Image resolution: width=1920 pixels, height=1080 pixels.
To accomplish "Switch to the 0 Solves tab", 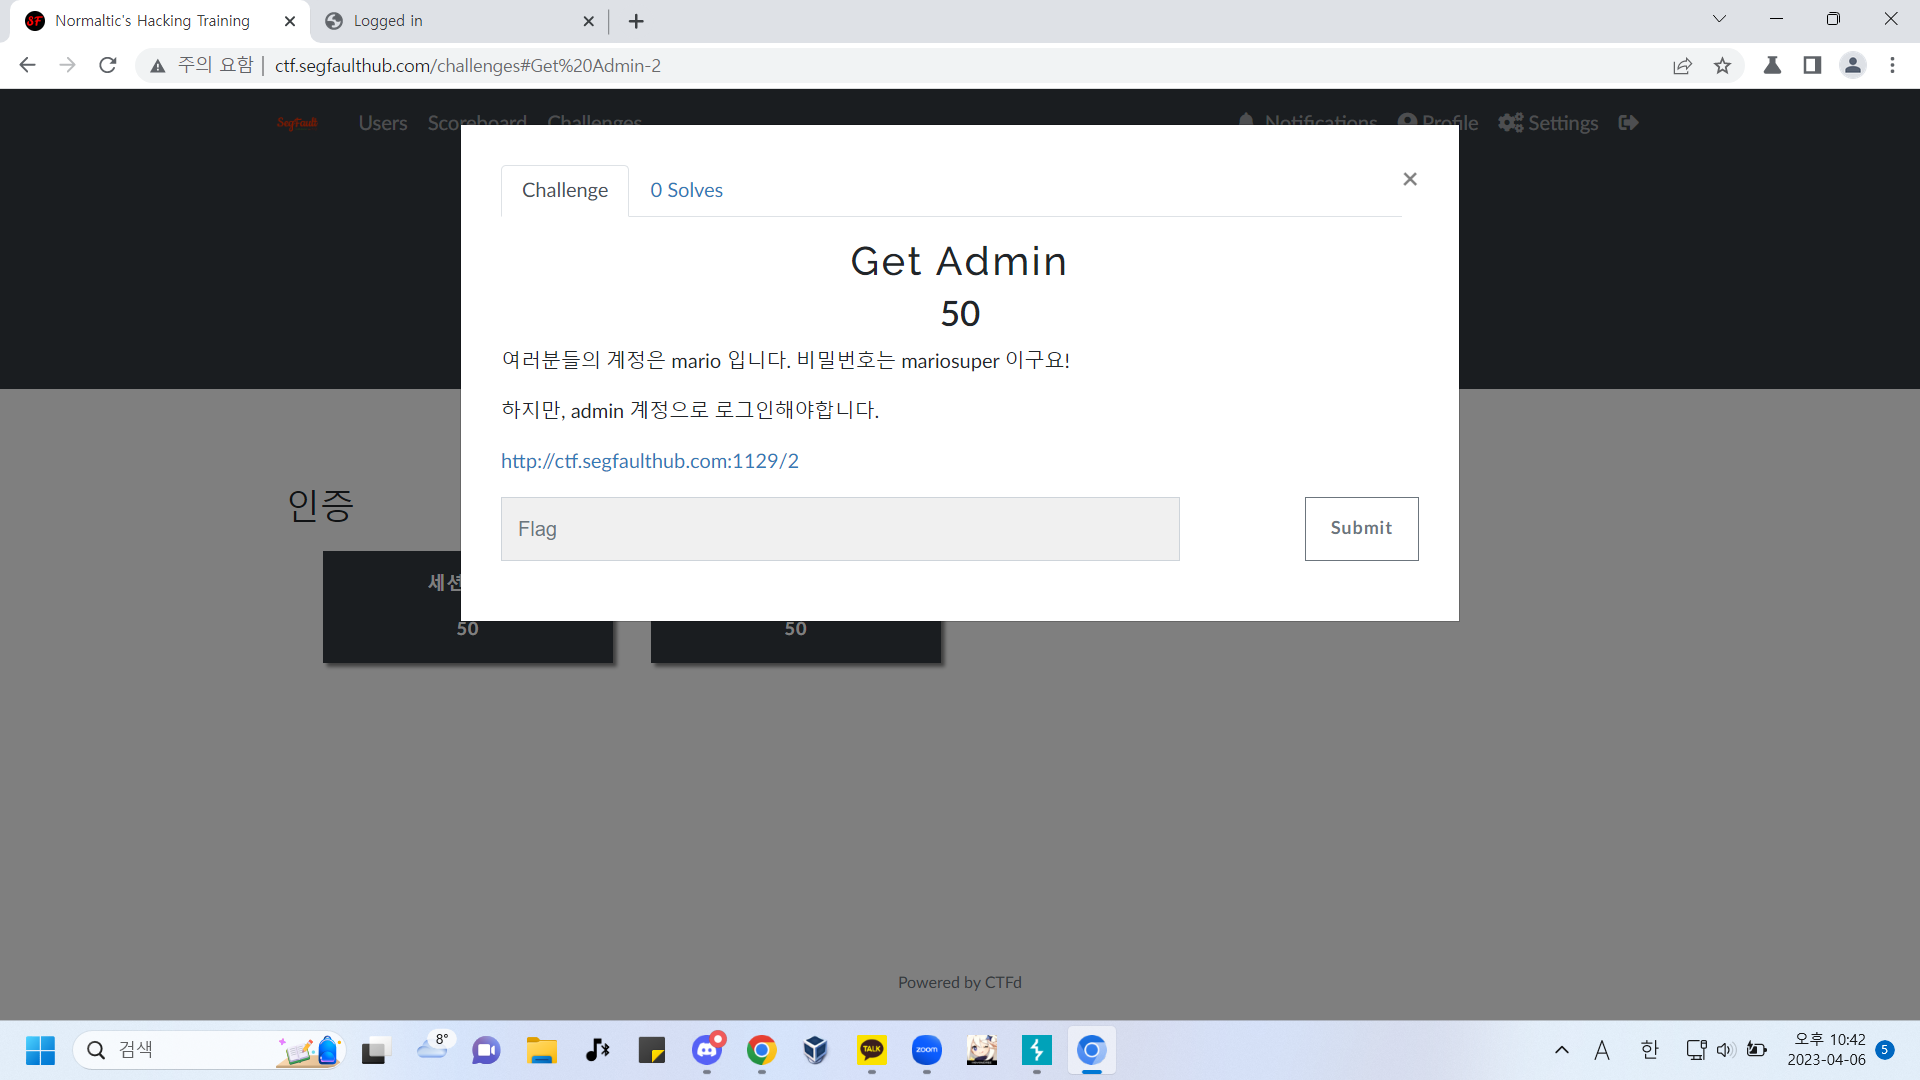I will pos(686,190).
